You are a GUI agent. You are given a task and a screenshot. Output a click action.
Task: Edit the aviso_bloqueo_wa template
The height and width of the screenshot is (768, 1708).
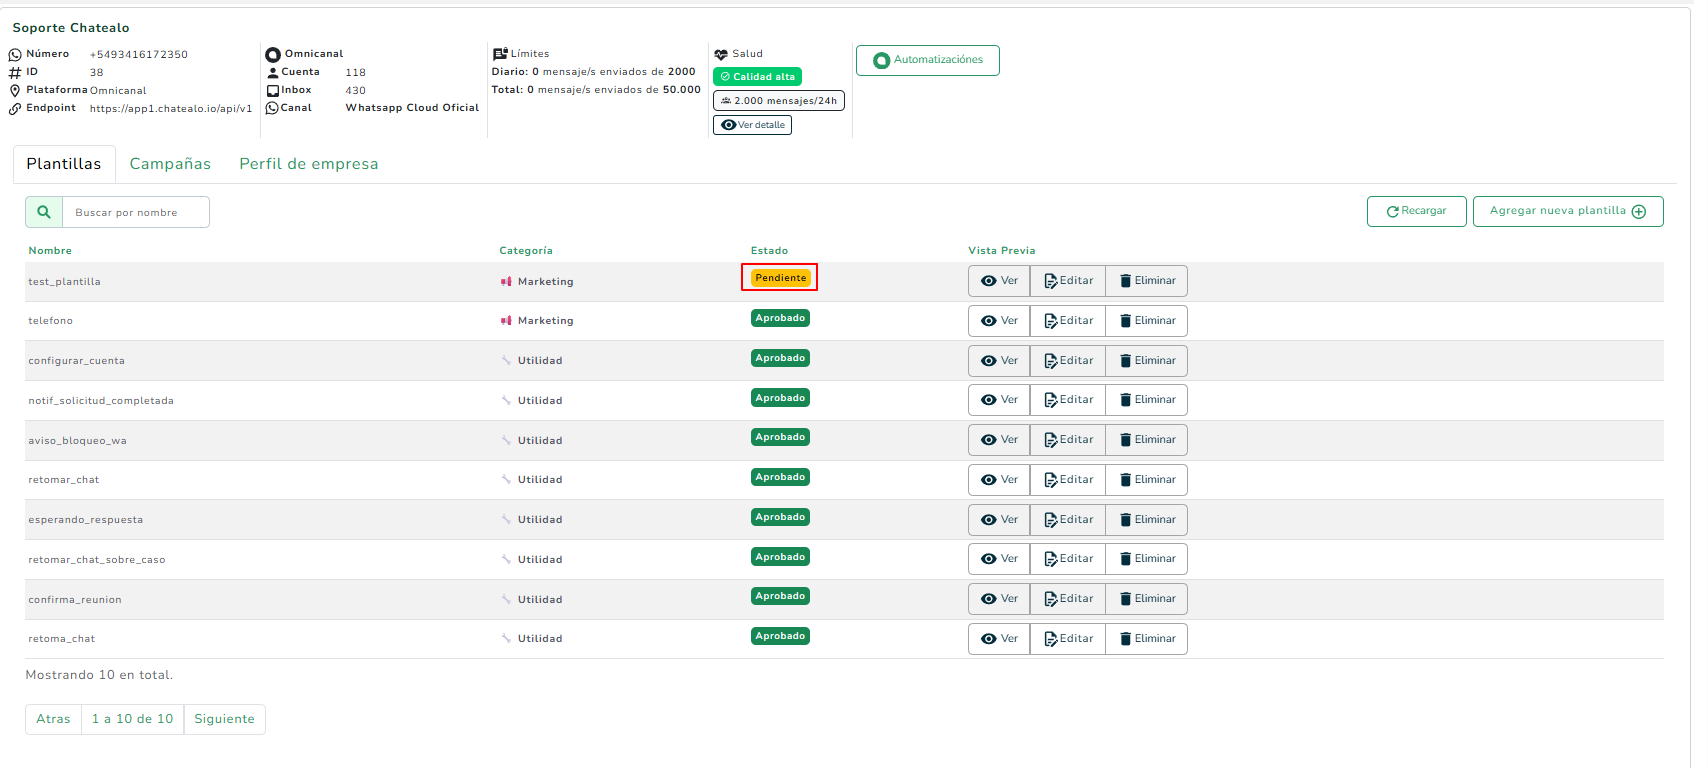1068,440
